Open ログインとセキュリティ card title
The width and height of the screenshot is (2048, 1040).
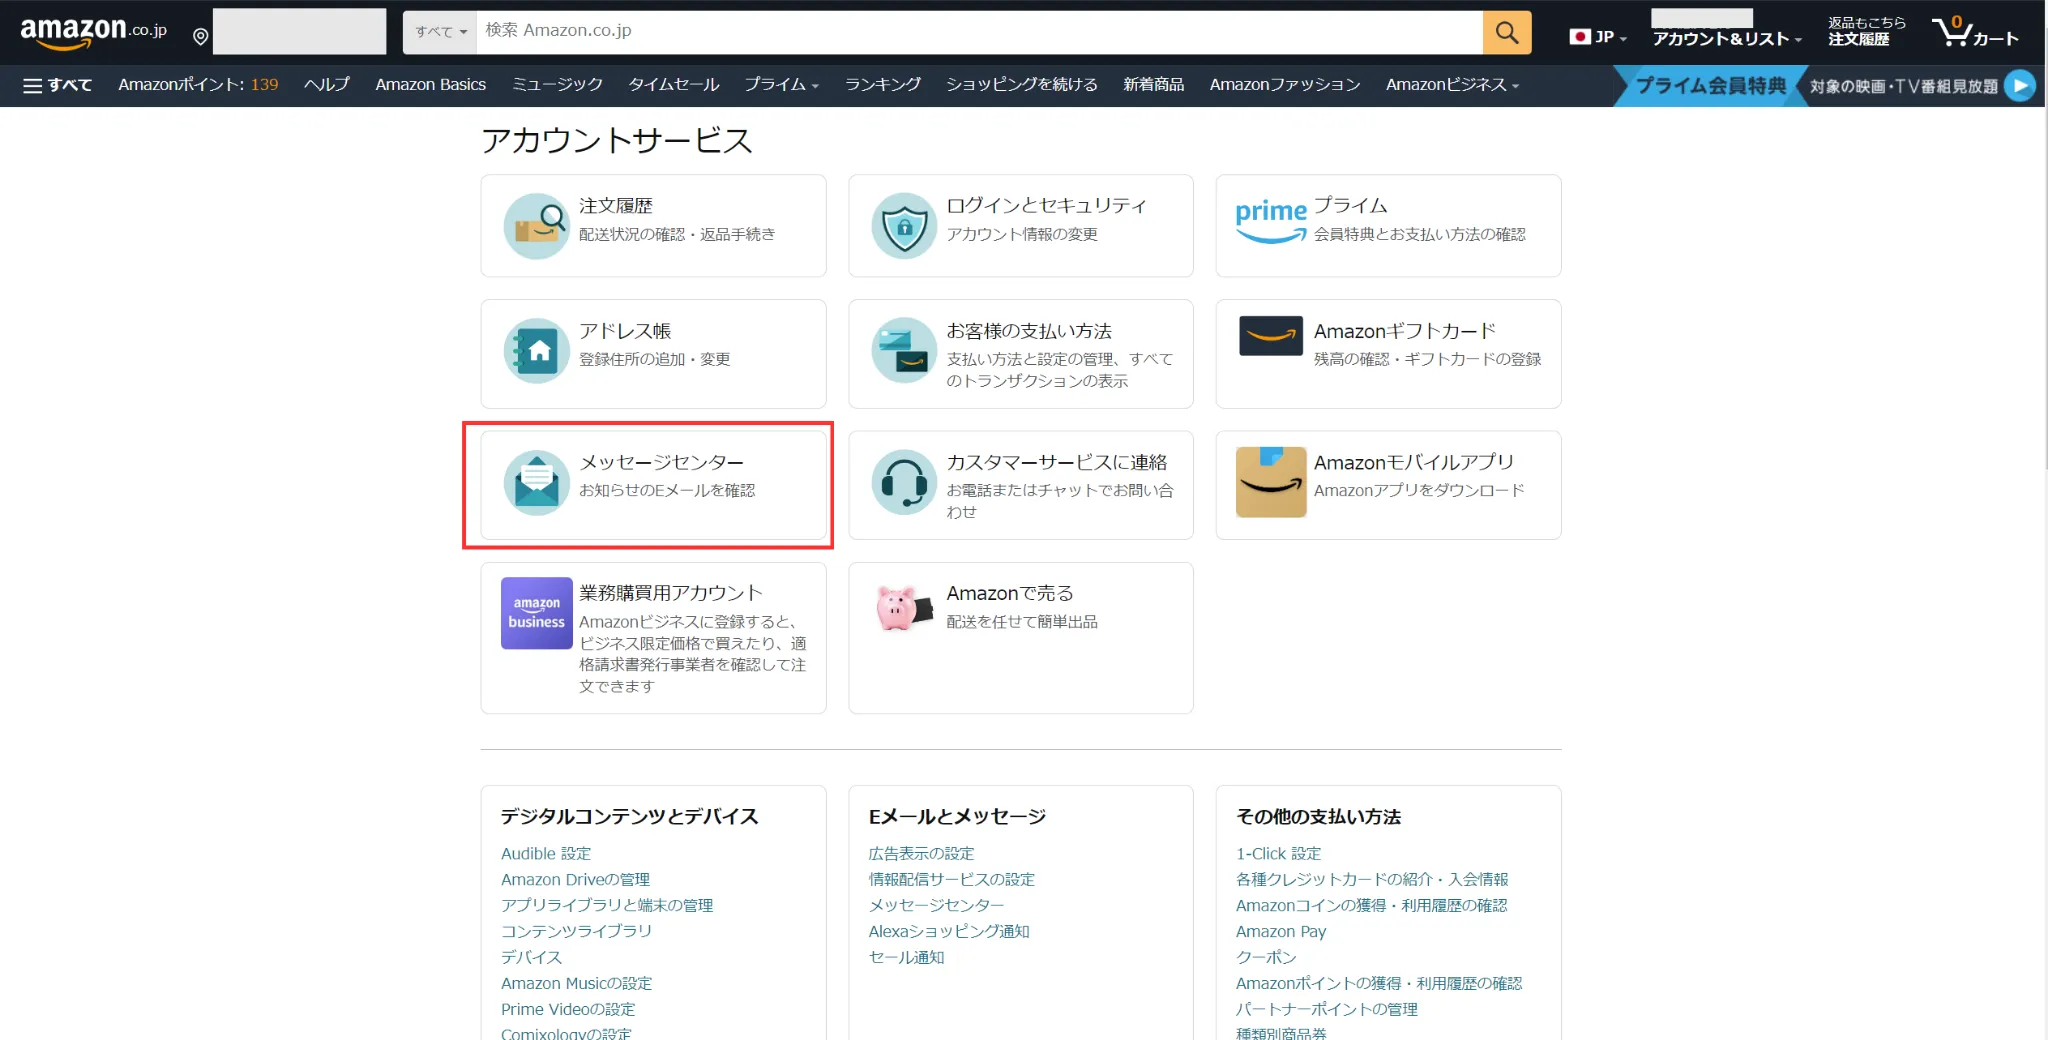tap(1047, 206)
